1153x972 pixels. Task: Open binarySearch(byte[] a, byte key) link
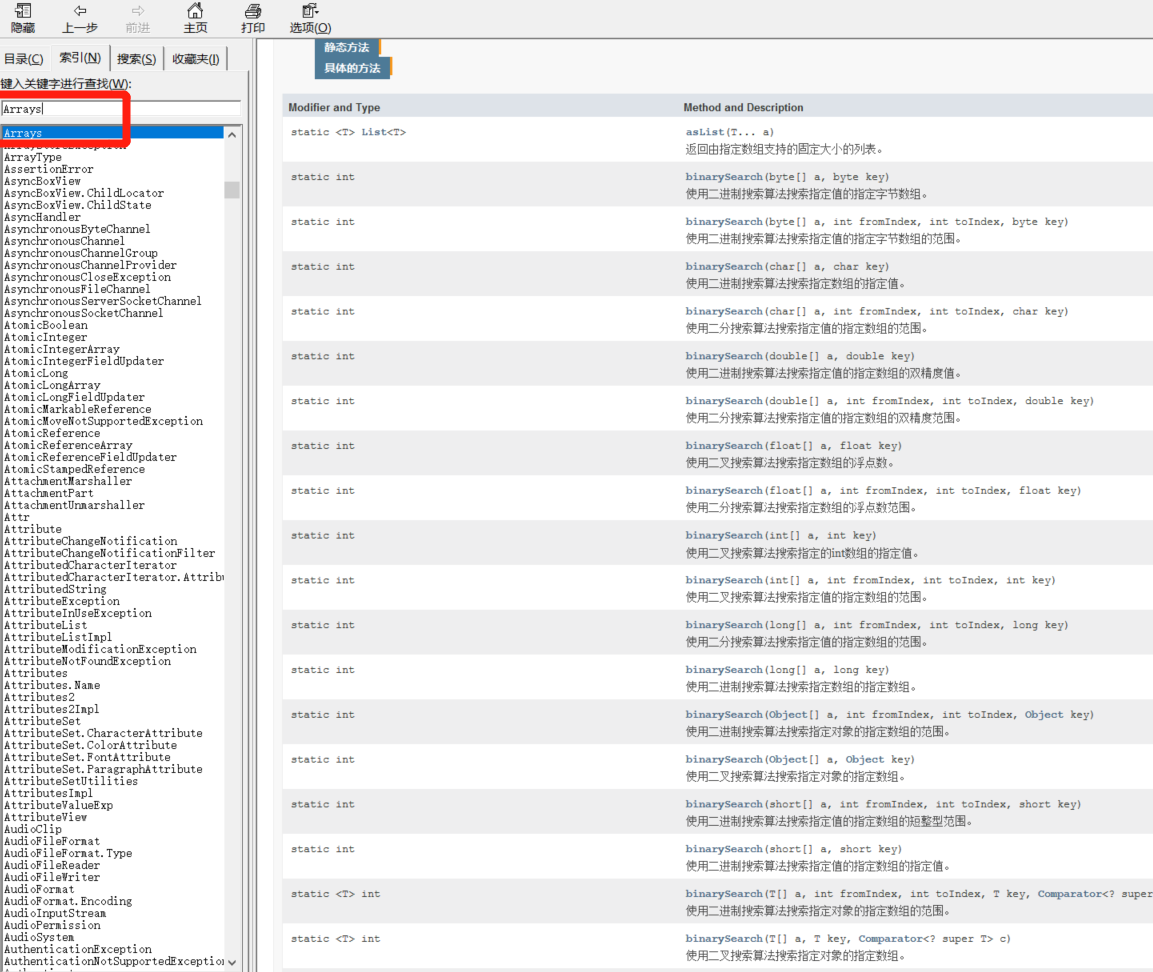point(724,176)
